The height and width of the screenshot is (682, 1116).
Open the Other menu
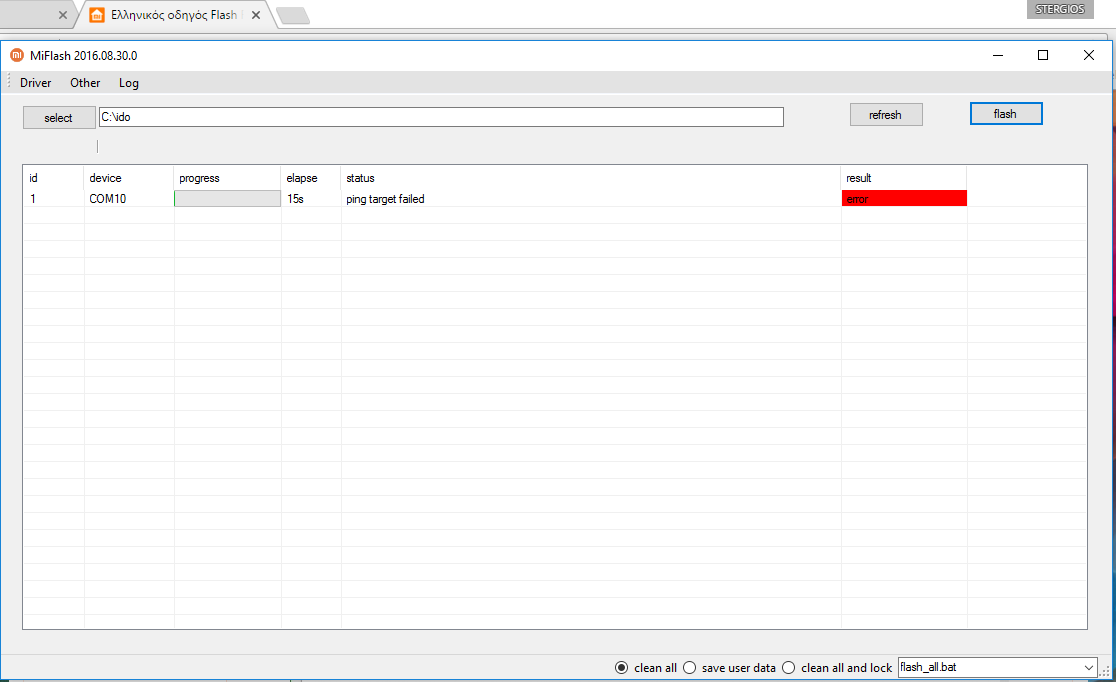pyautogui.click(x=85, y=83)
